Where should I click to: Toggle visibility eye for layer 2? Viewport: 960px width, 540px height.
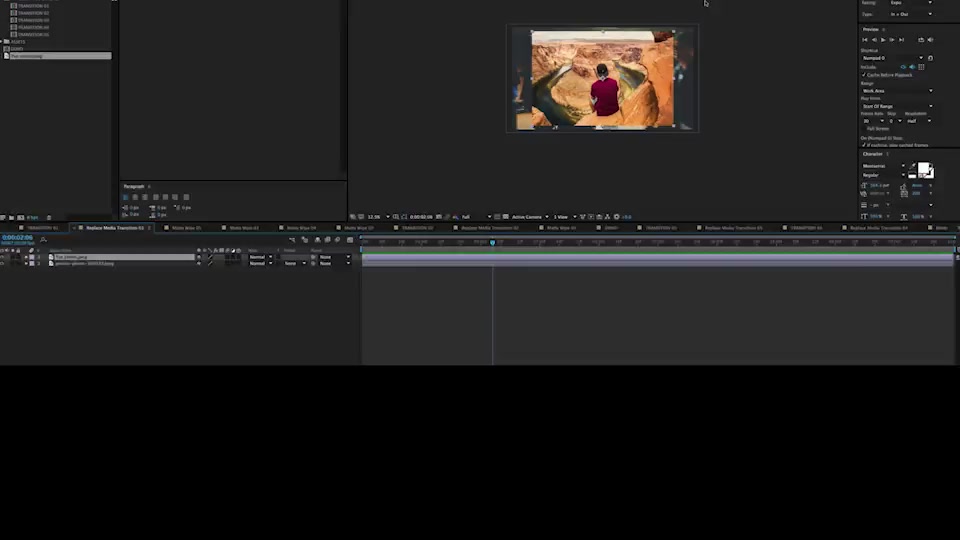(2, 263)
